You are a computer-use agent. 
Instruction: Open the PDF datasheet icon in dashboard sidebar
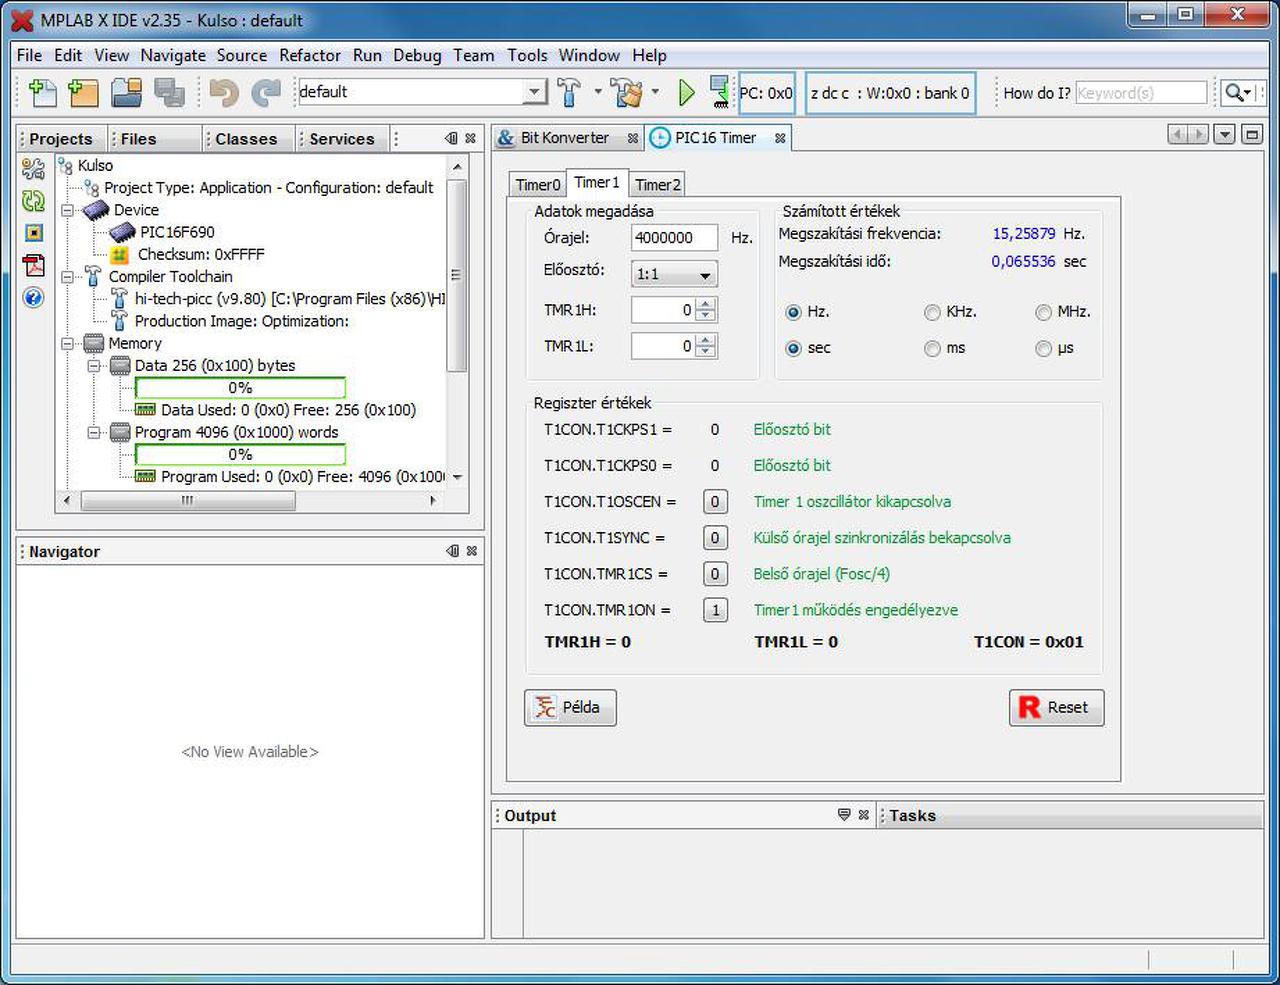(33, 265)
